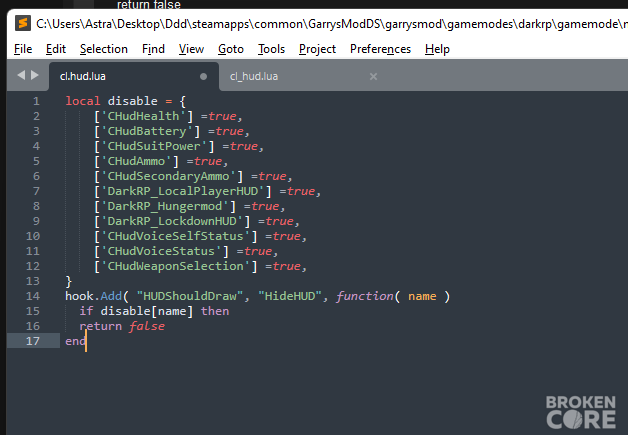Click the 'then' keyword on line 15

click(215, 311)
